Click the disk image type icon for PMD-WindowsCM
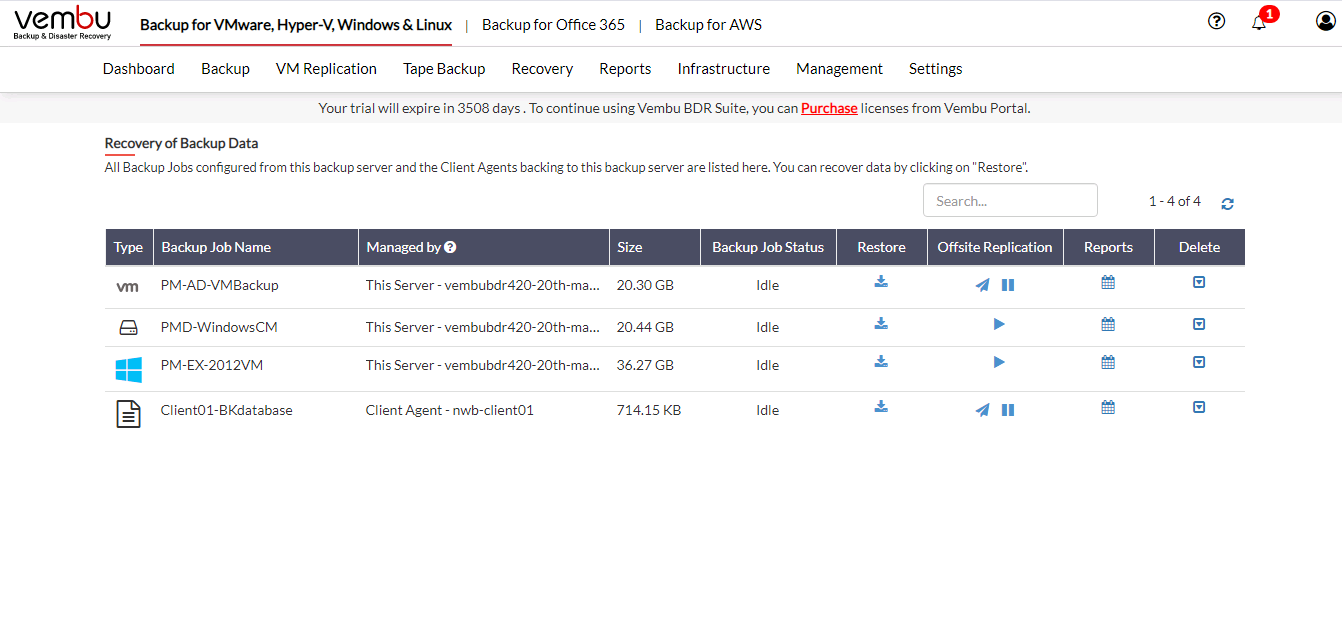 click(x=128, y=328)
